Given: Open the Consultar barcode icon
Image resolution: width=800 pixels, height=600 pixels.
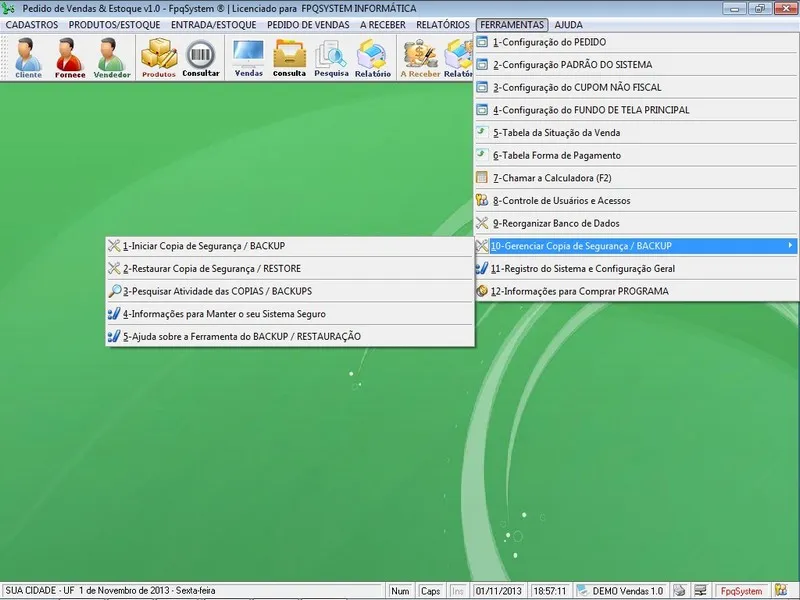Looking at the screenshot, I should [x=201, y=57].
